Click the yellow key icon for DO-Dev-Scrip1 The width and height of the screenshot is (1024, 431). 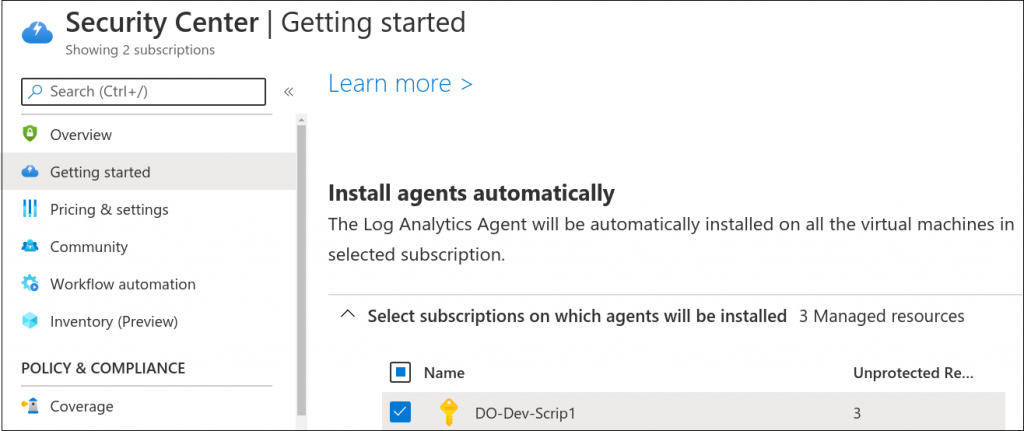447,412
